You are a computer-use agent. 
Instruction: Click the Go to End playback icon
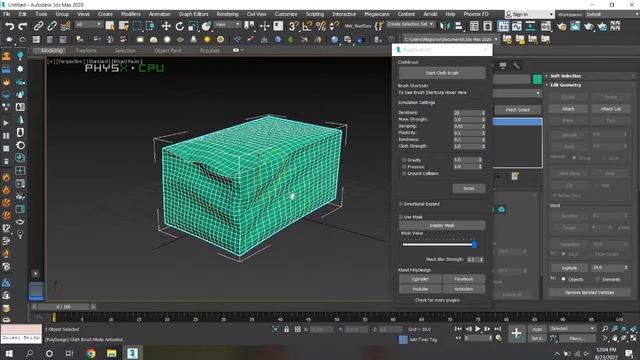[x=498, y=329]
